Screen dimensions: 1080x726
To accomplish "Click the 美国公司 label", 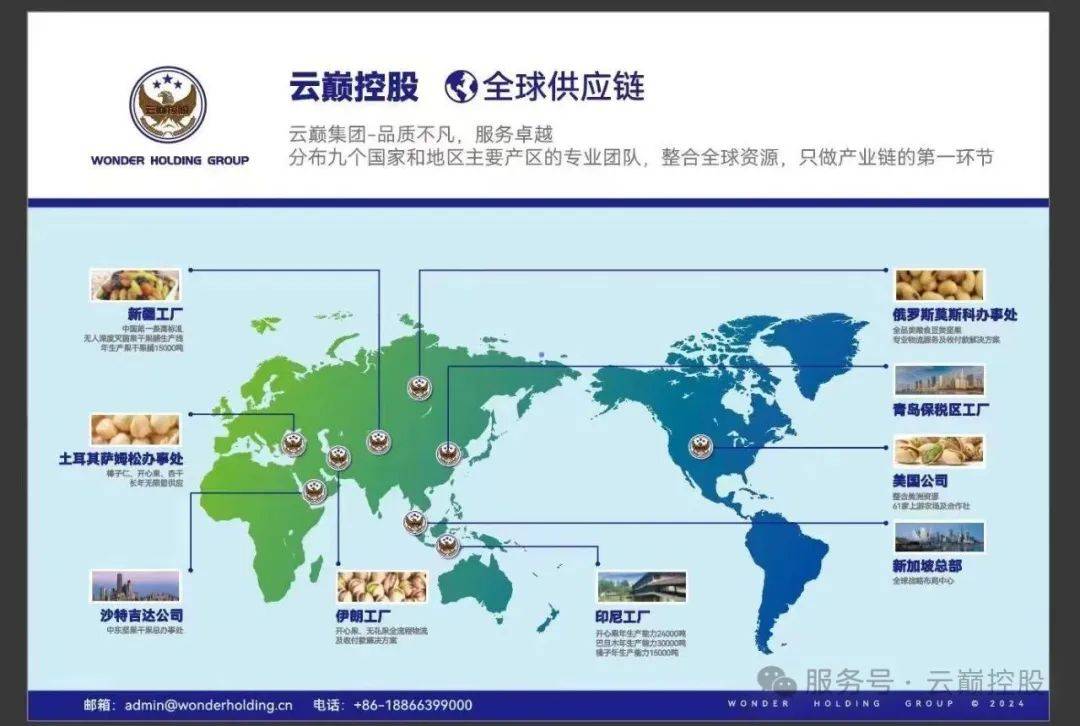I will (920, 481).
